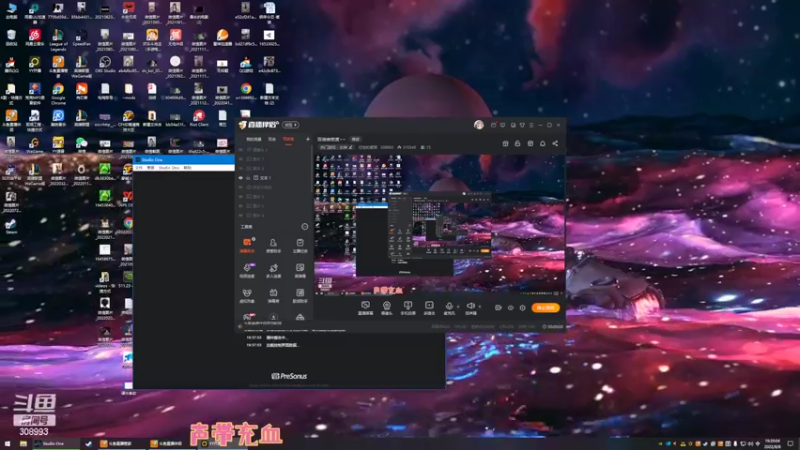Click the user avatar in streaming app title bar
Screen dimensions: 800x450
[479, 124]
